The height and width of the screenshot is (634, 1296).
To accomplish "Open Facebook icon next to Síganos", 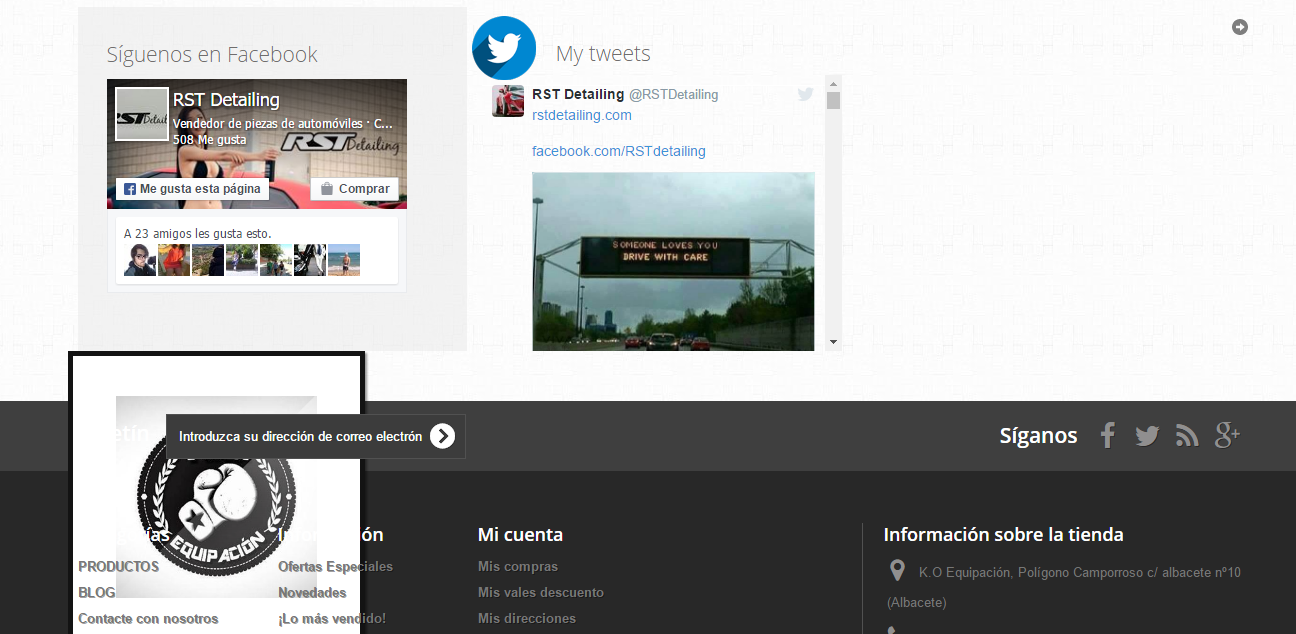I will (x=1107, y=435).
